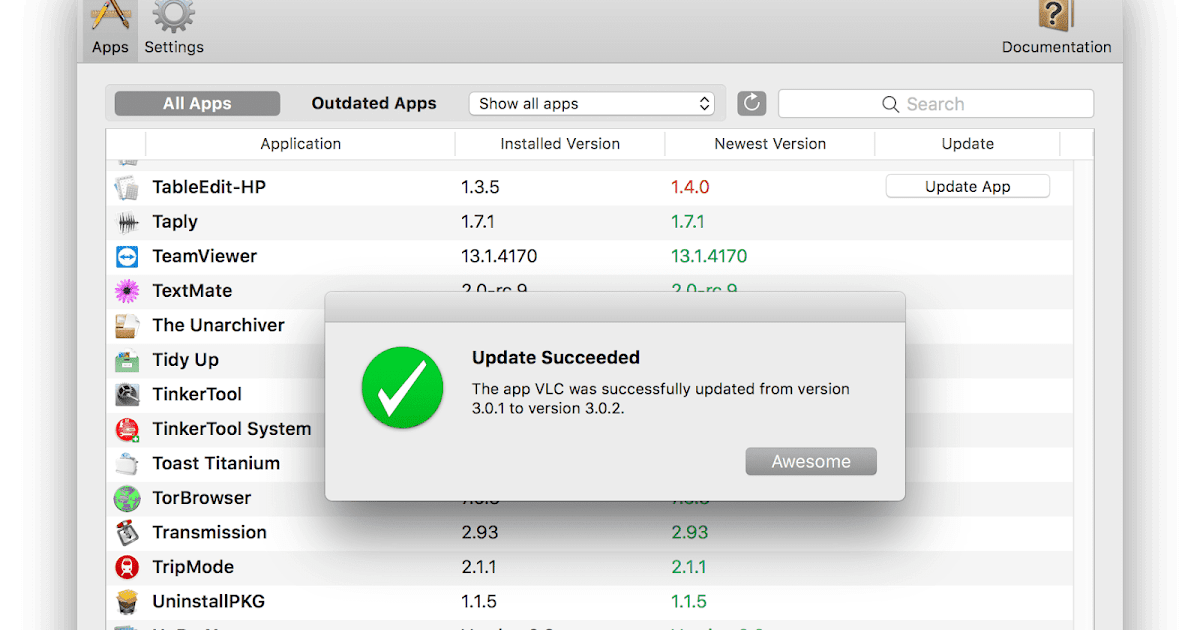This screenshot has height=630, width=1200.
Task: Open the Show all apps dropdown
Action: tap(592, 104)
